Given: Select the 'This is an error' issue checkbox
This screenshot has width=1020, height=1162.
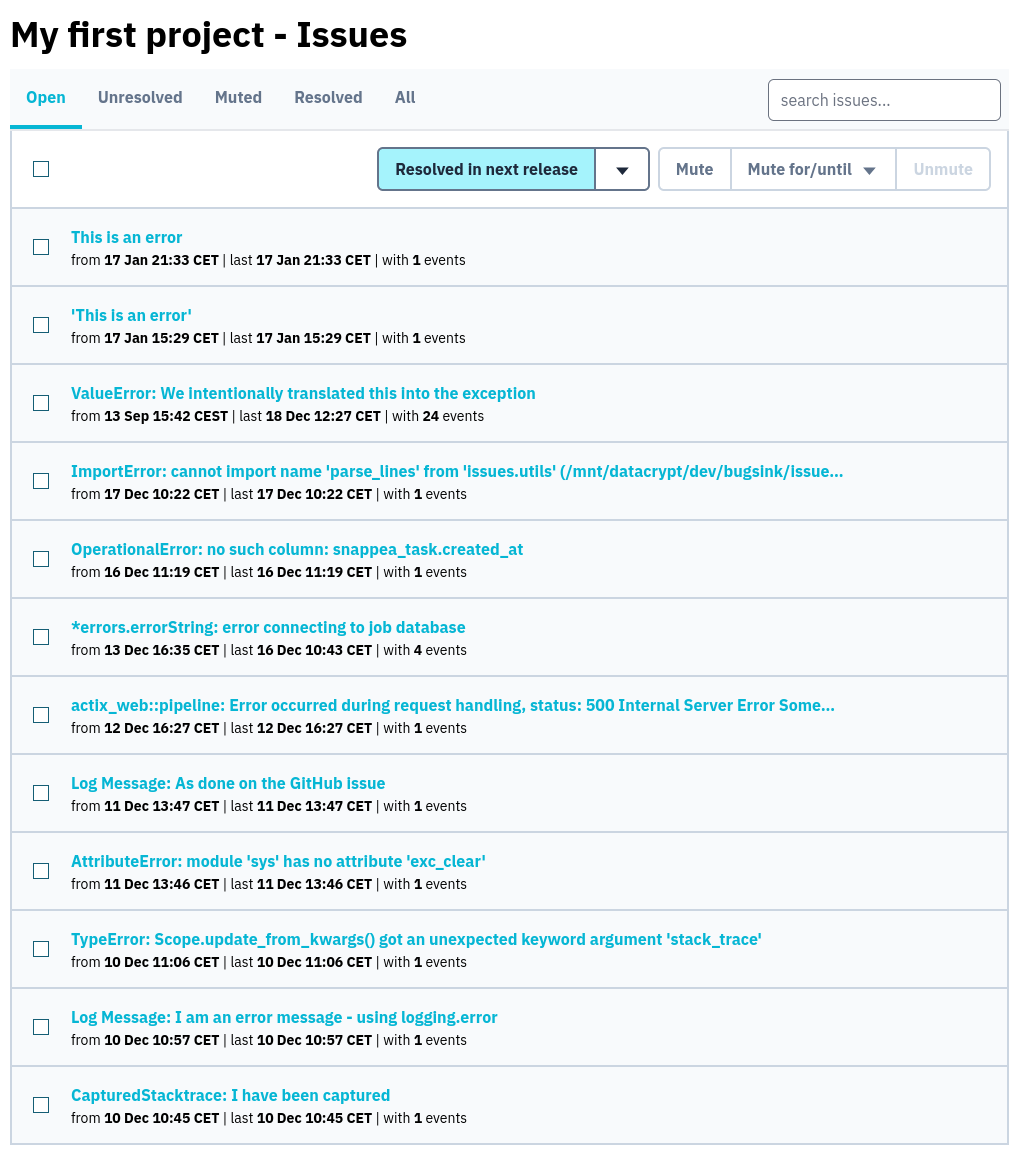Looking at the screenshot, I should (x=41, y=247).
